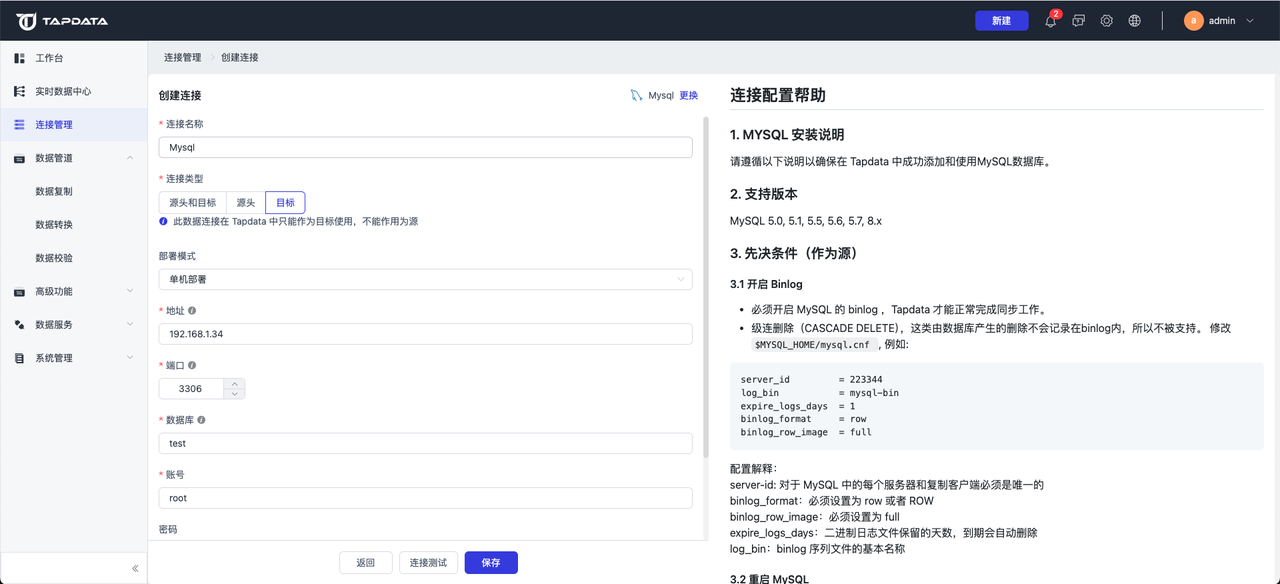Increase the port number stepper
The height and width of the screenshot is (584, 1280).
[x=235, y=383]
